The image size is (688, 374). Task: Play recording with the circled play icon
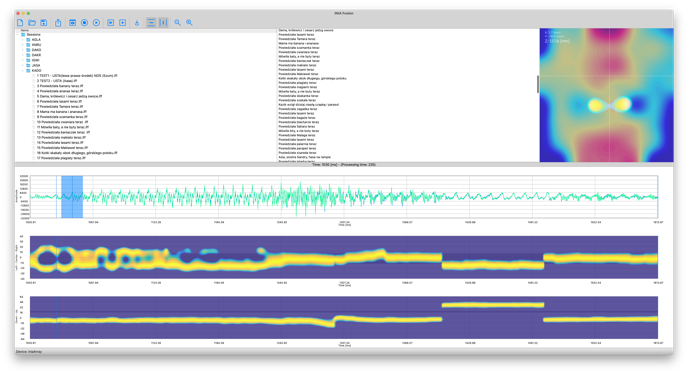click(x=97, y=22)
